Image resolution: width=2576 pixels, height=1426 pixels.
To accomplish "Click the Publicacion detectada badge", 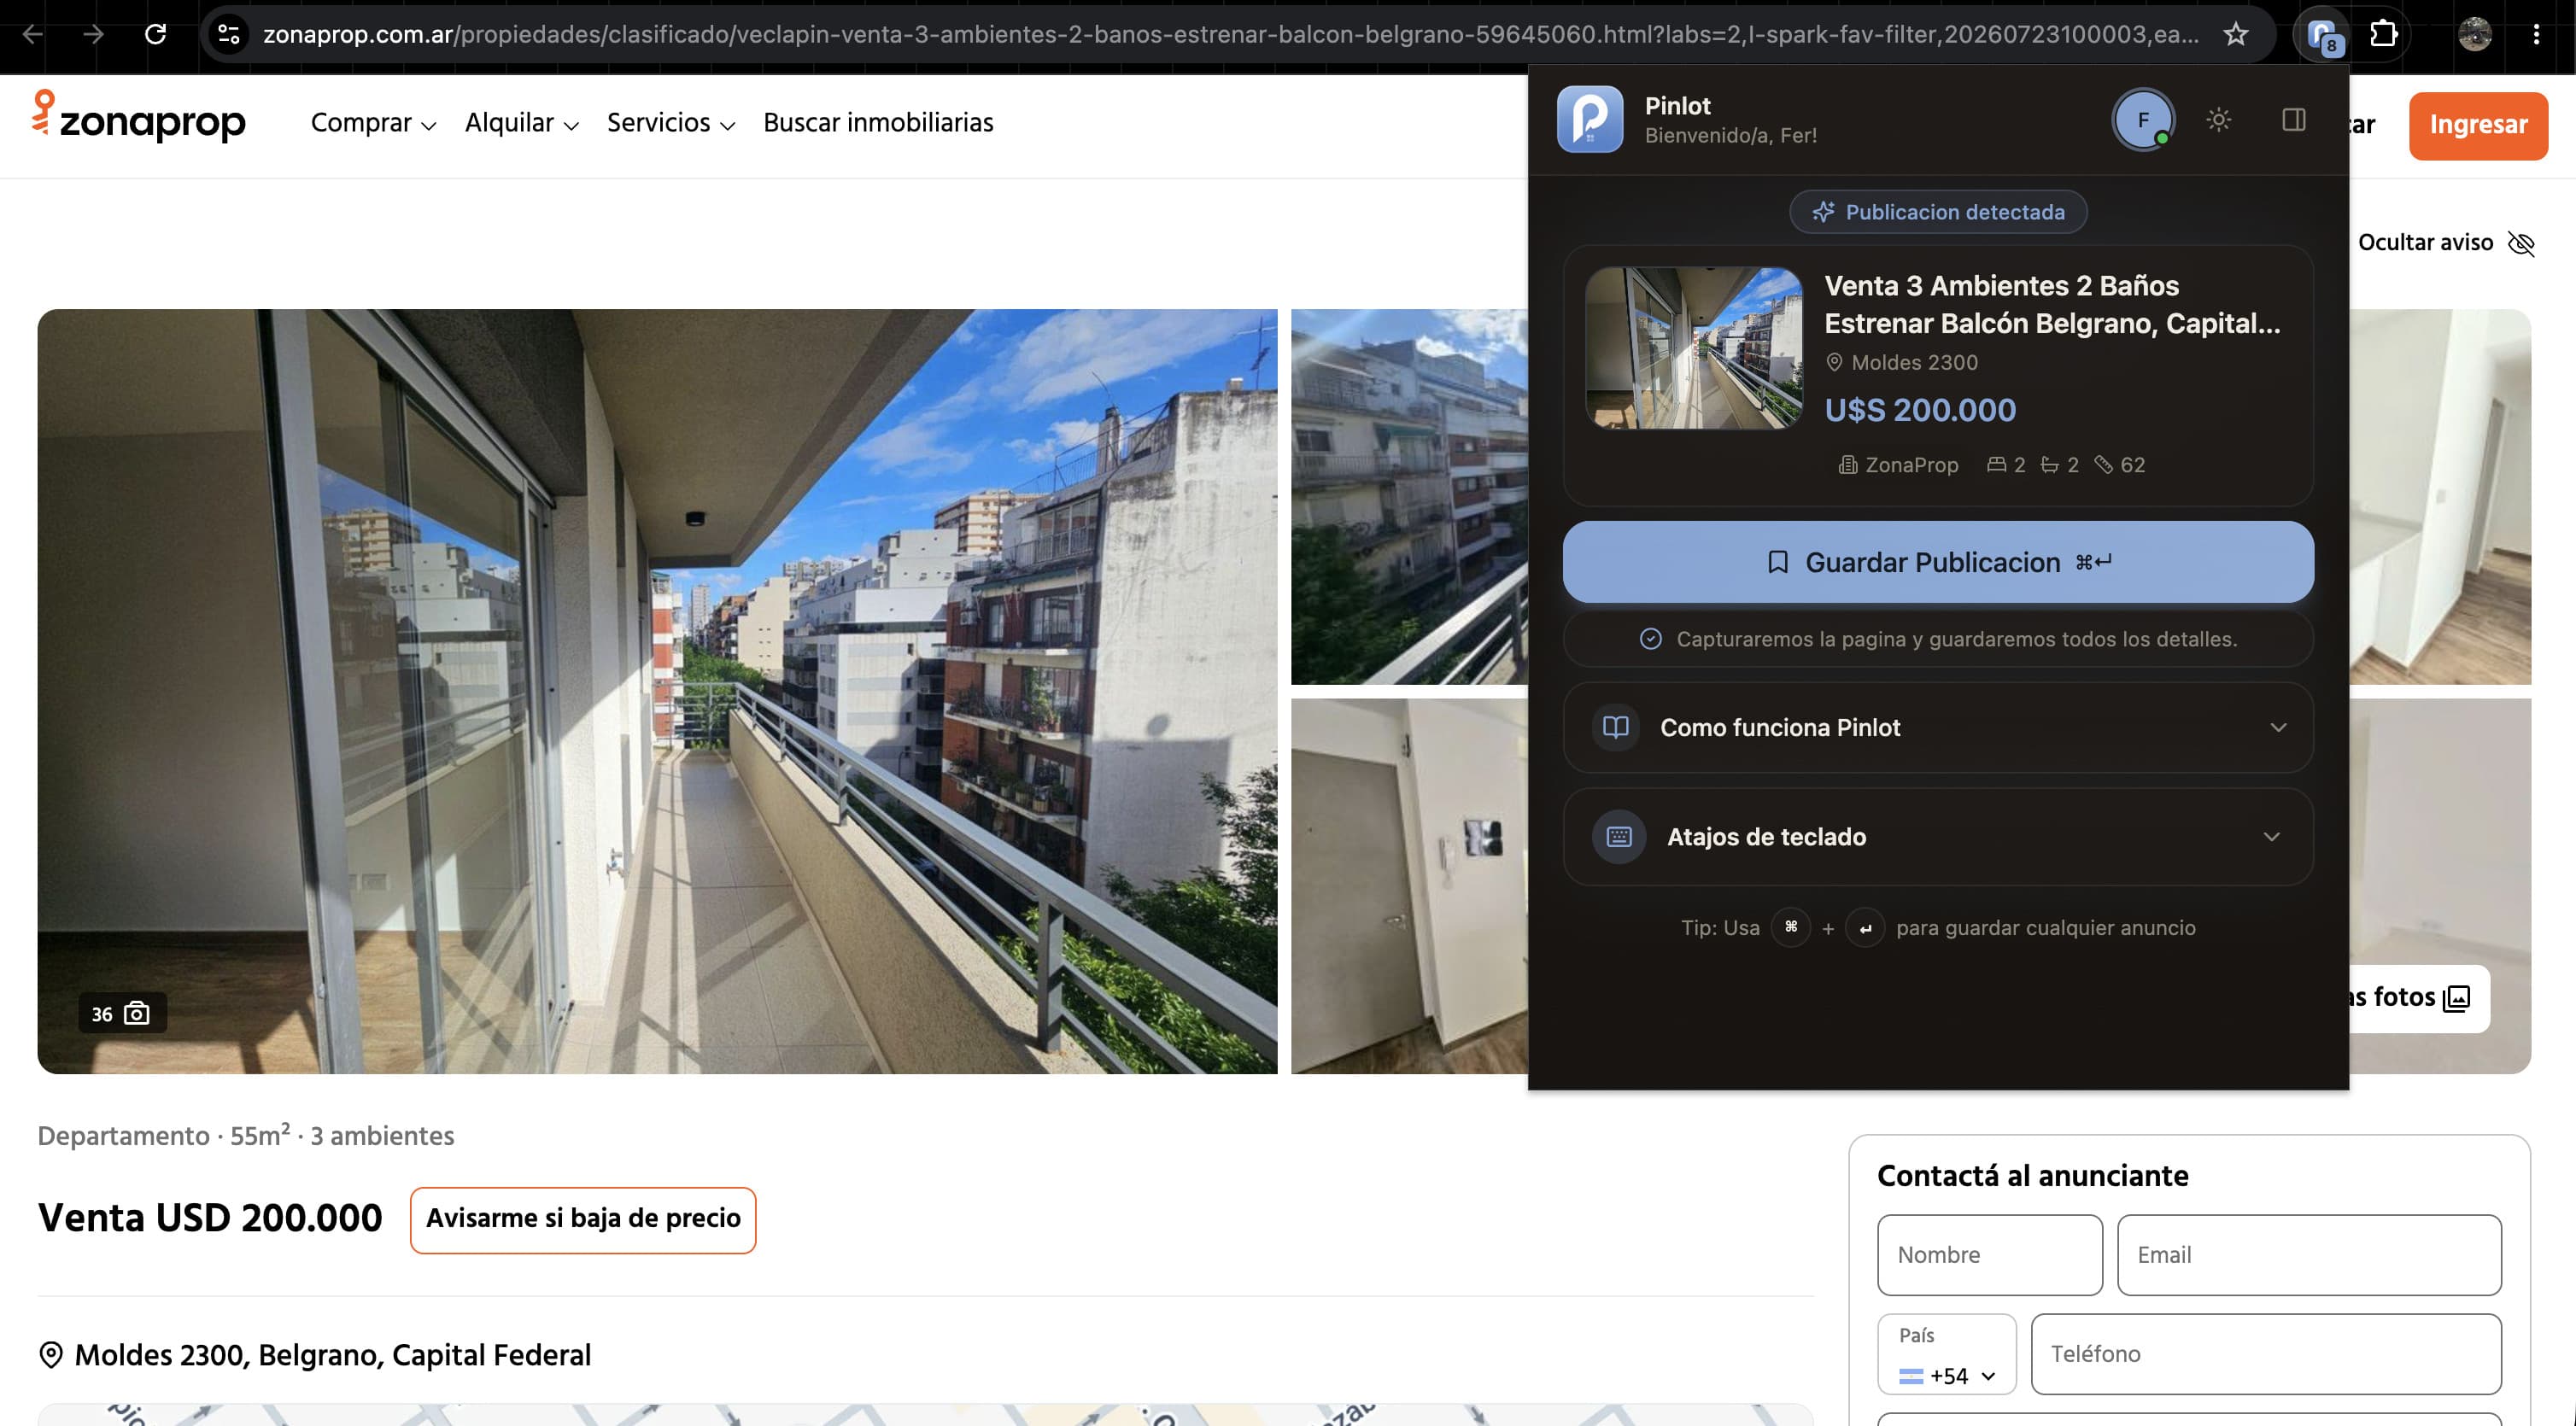I will click(x=1938, y=212).
